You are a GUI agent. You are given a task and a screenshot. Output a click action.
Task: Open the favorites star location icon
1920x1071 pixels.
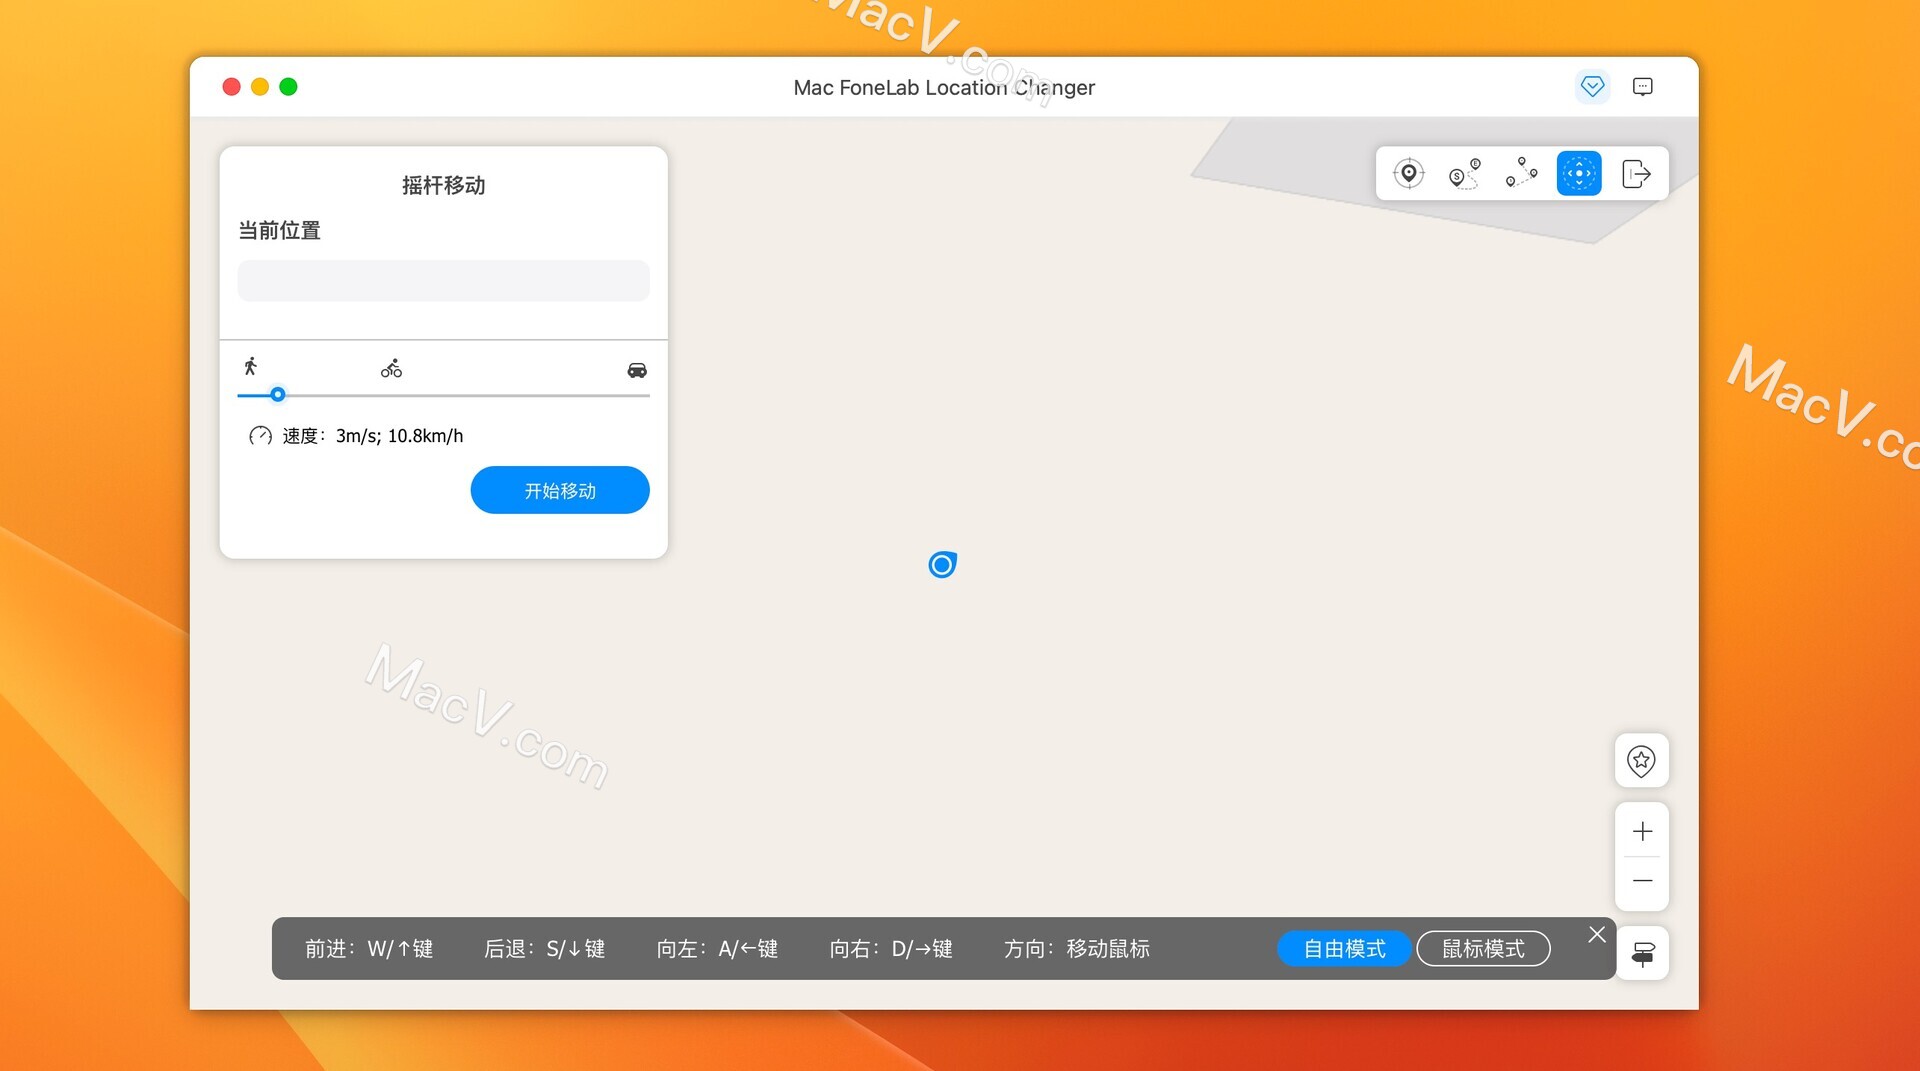1641,761
